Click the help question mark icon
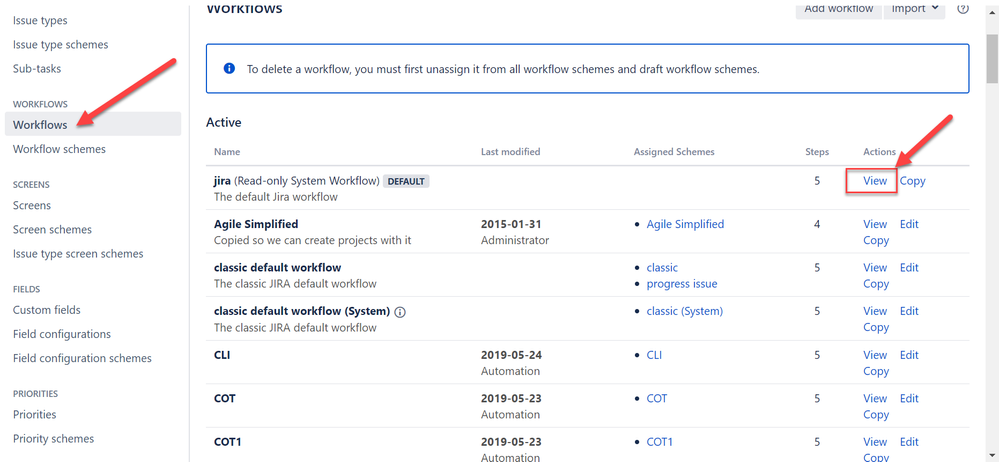999x462 pixels. (963, 9)
